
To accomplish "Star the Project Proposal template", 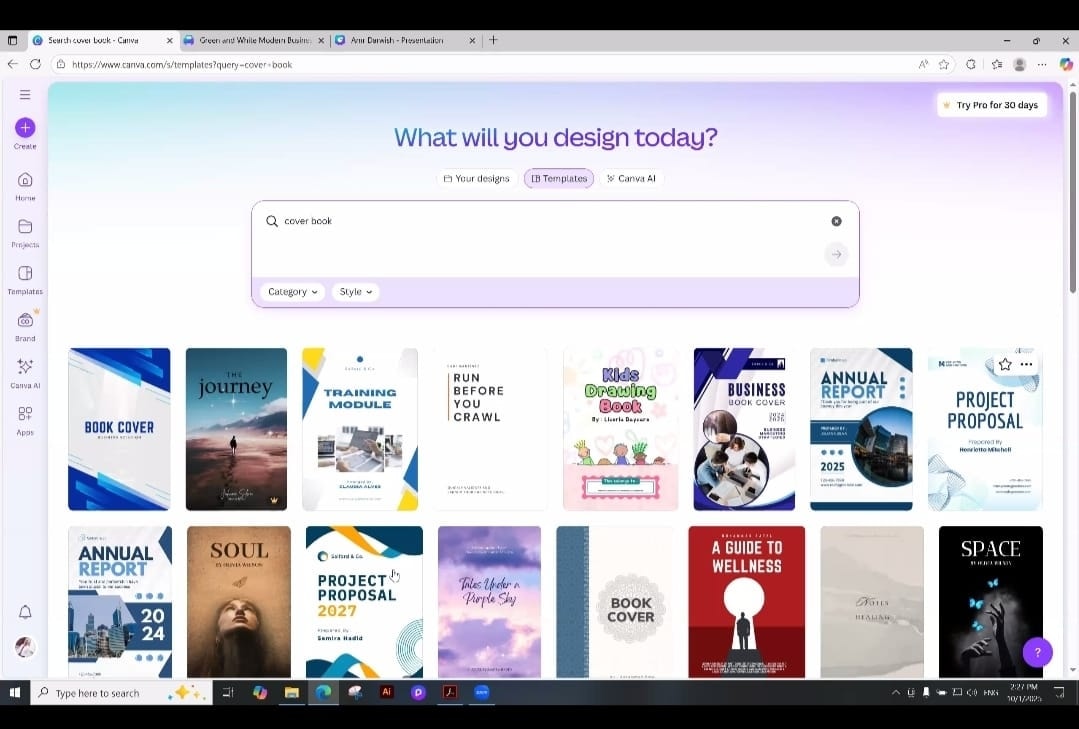I will (x=1005, y=365).
